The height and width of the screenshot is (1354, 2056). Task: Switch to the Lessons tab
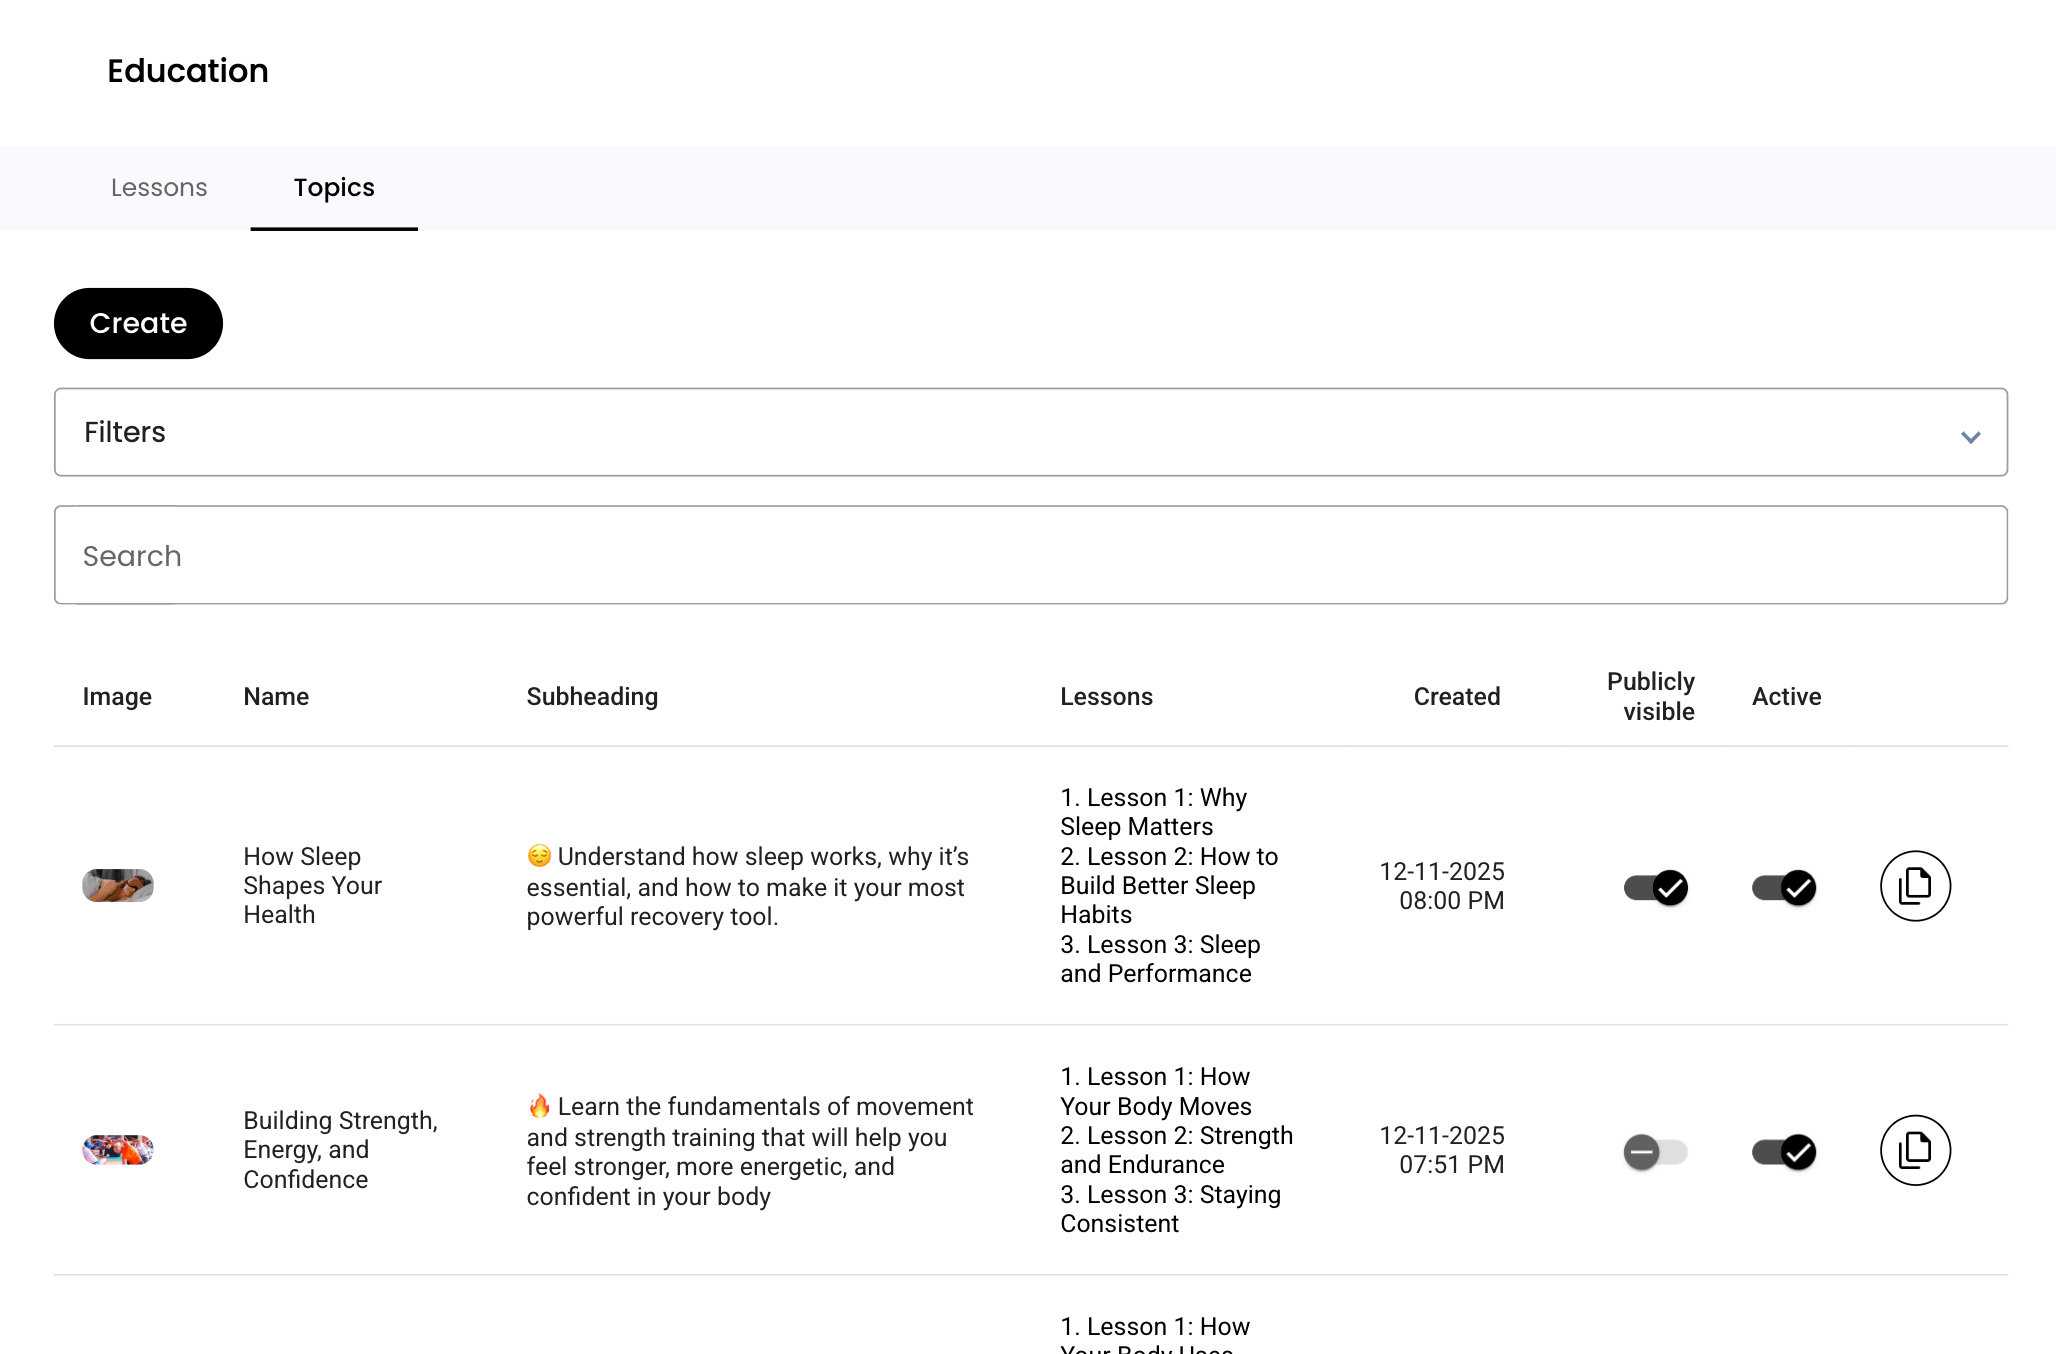[159, 188]
